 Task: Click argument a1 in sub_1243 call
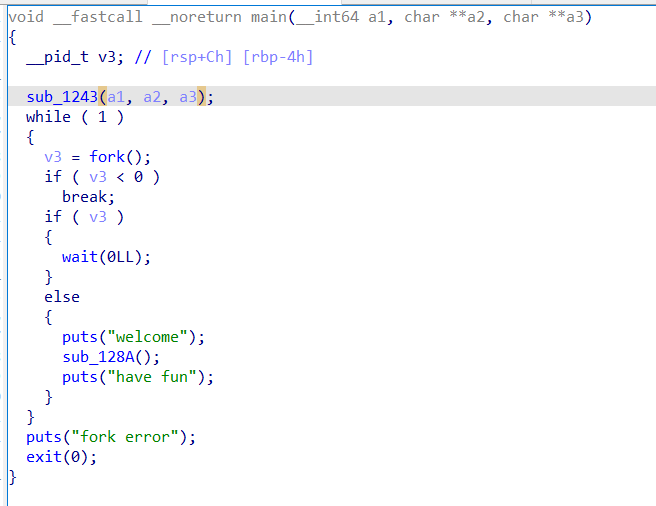(x=116, y=97)
